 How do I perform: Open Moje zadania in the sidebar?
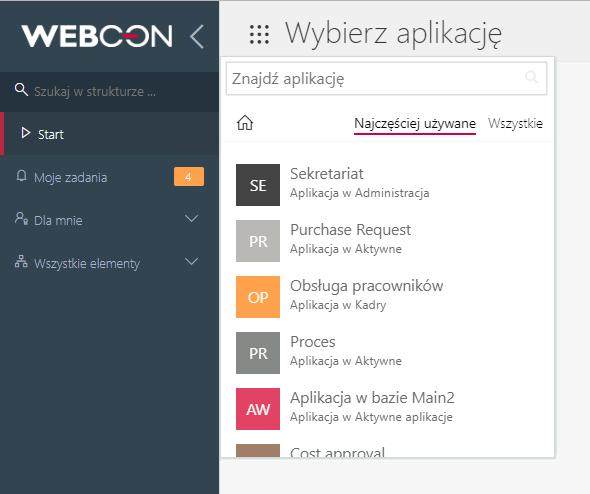(109, 177)
